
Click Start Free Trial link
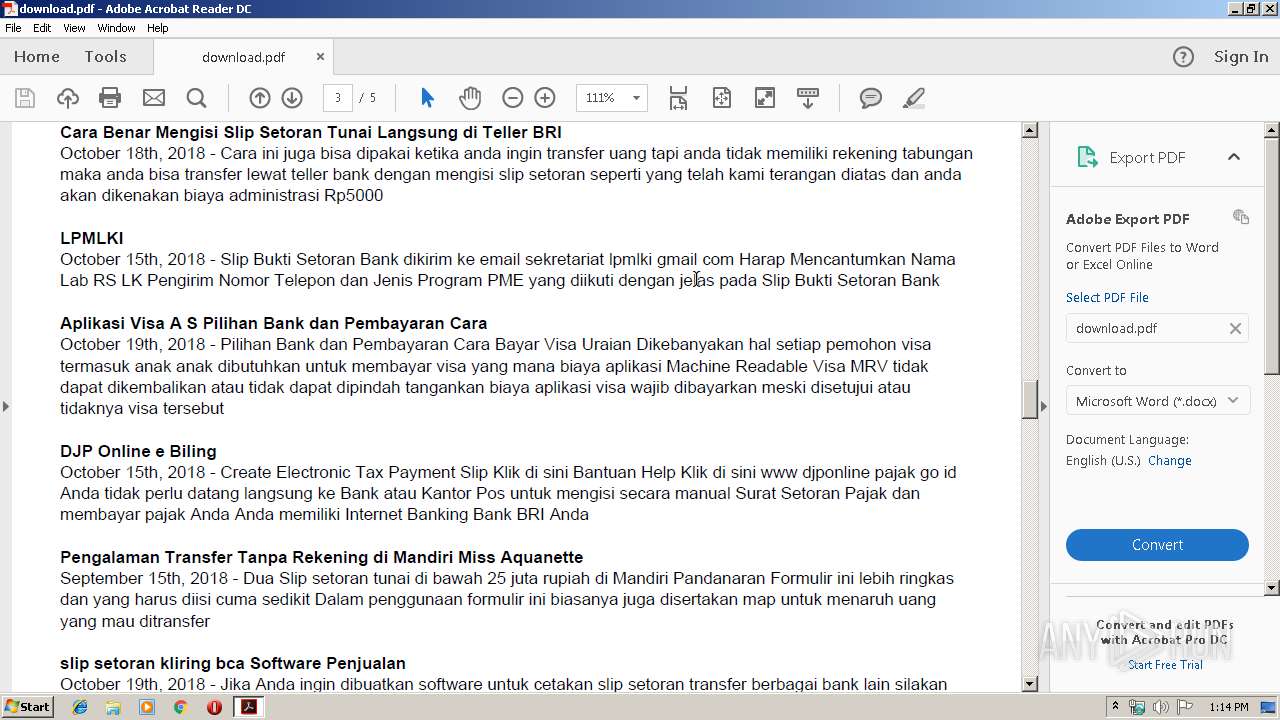1165,665
